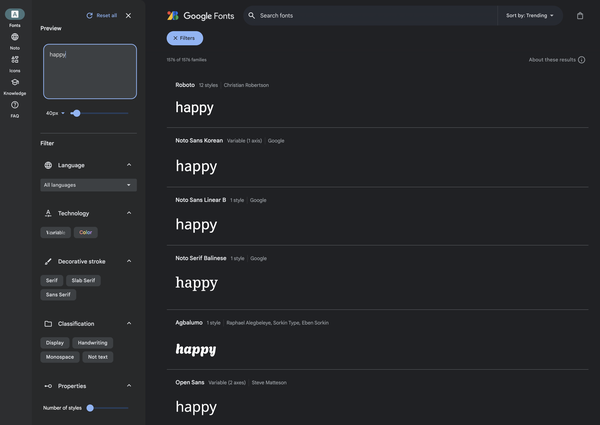
Task: Open the Open Sans font family
Action: [x=190, y=382]
